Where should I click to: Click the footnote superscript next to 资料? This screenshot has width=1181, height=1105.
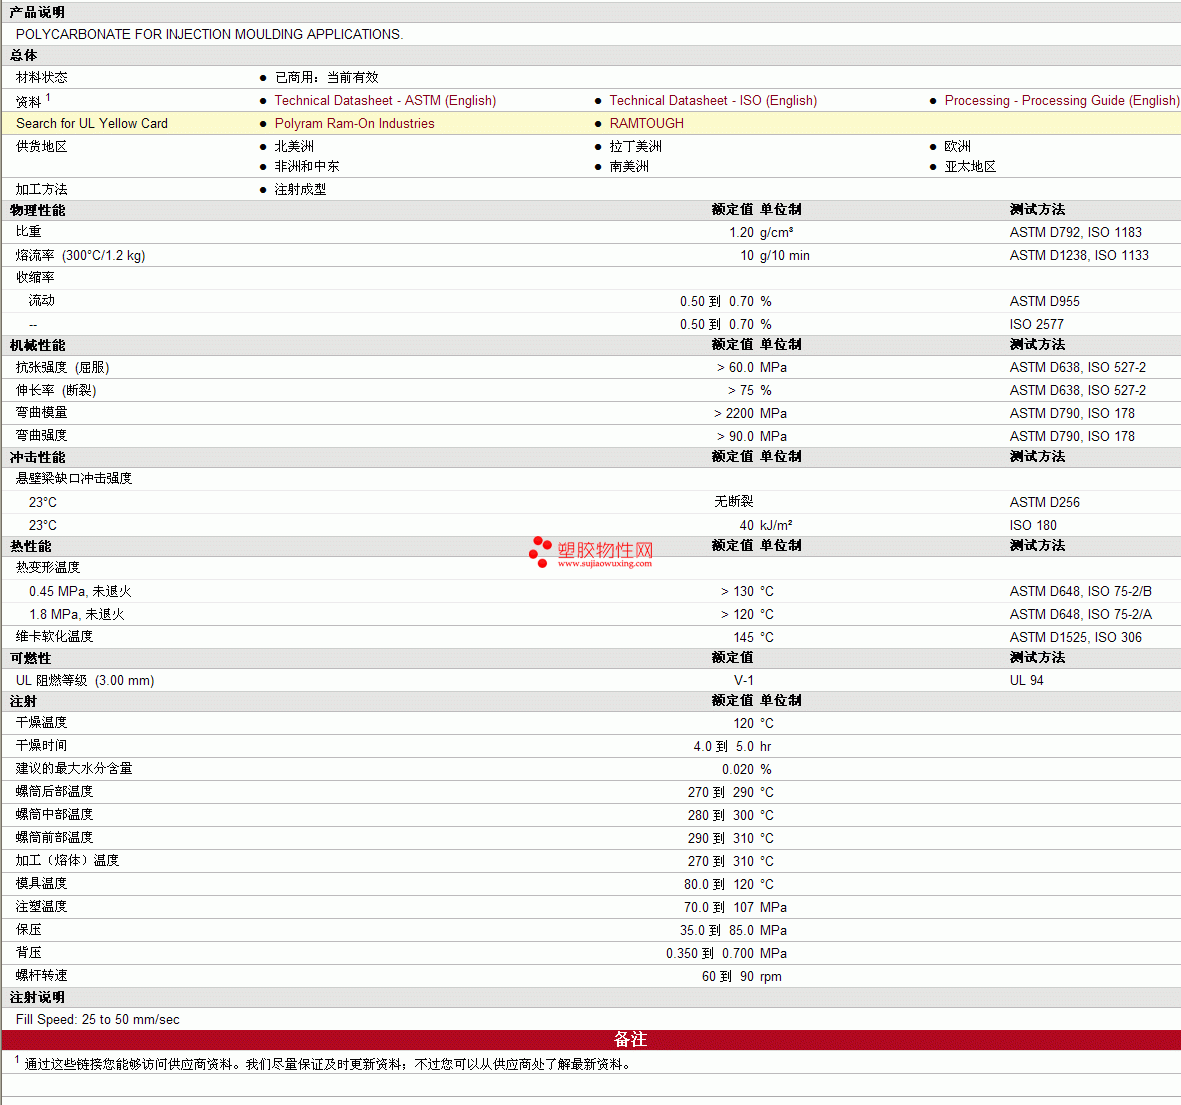48,97
